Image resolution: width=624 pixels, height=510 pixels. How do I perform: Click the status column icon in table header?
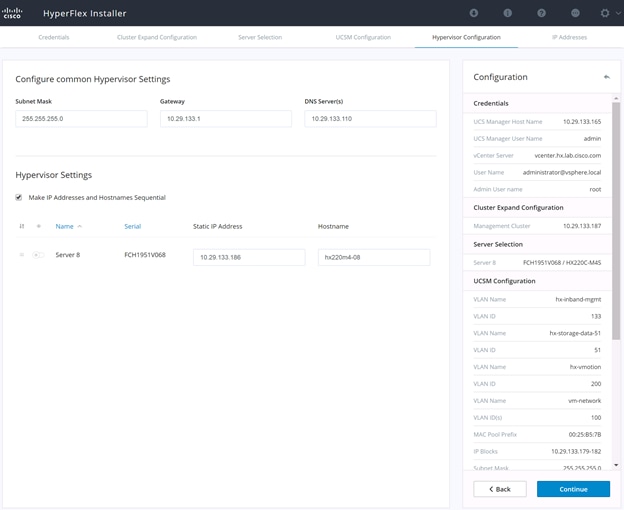[39, 226]
